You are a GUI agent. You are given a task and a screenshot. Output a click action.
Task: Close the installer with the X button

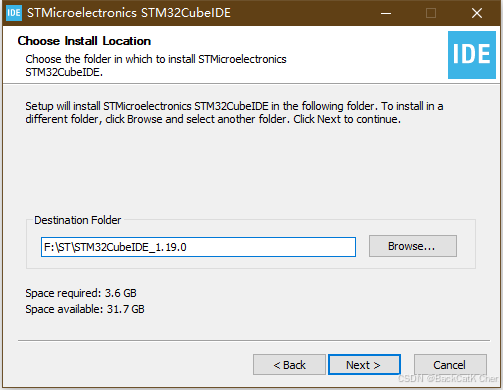[x=477, y=13]
